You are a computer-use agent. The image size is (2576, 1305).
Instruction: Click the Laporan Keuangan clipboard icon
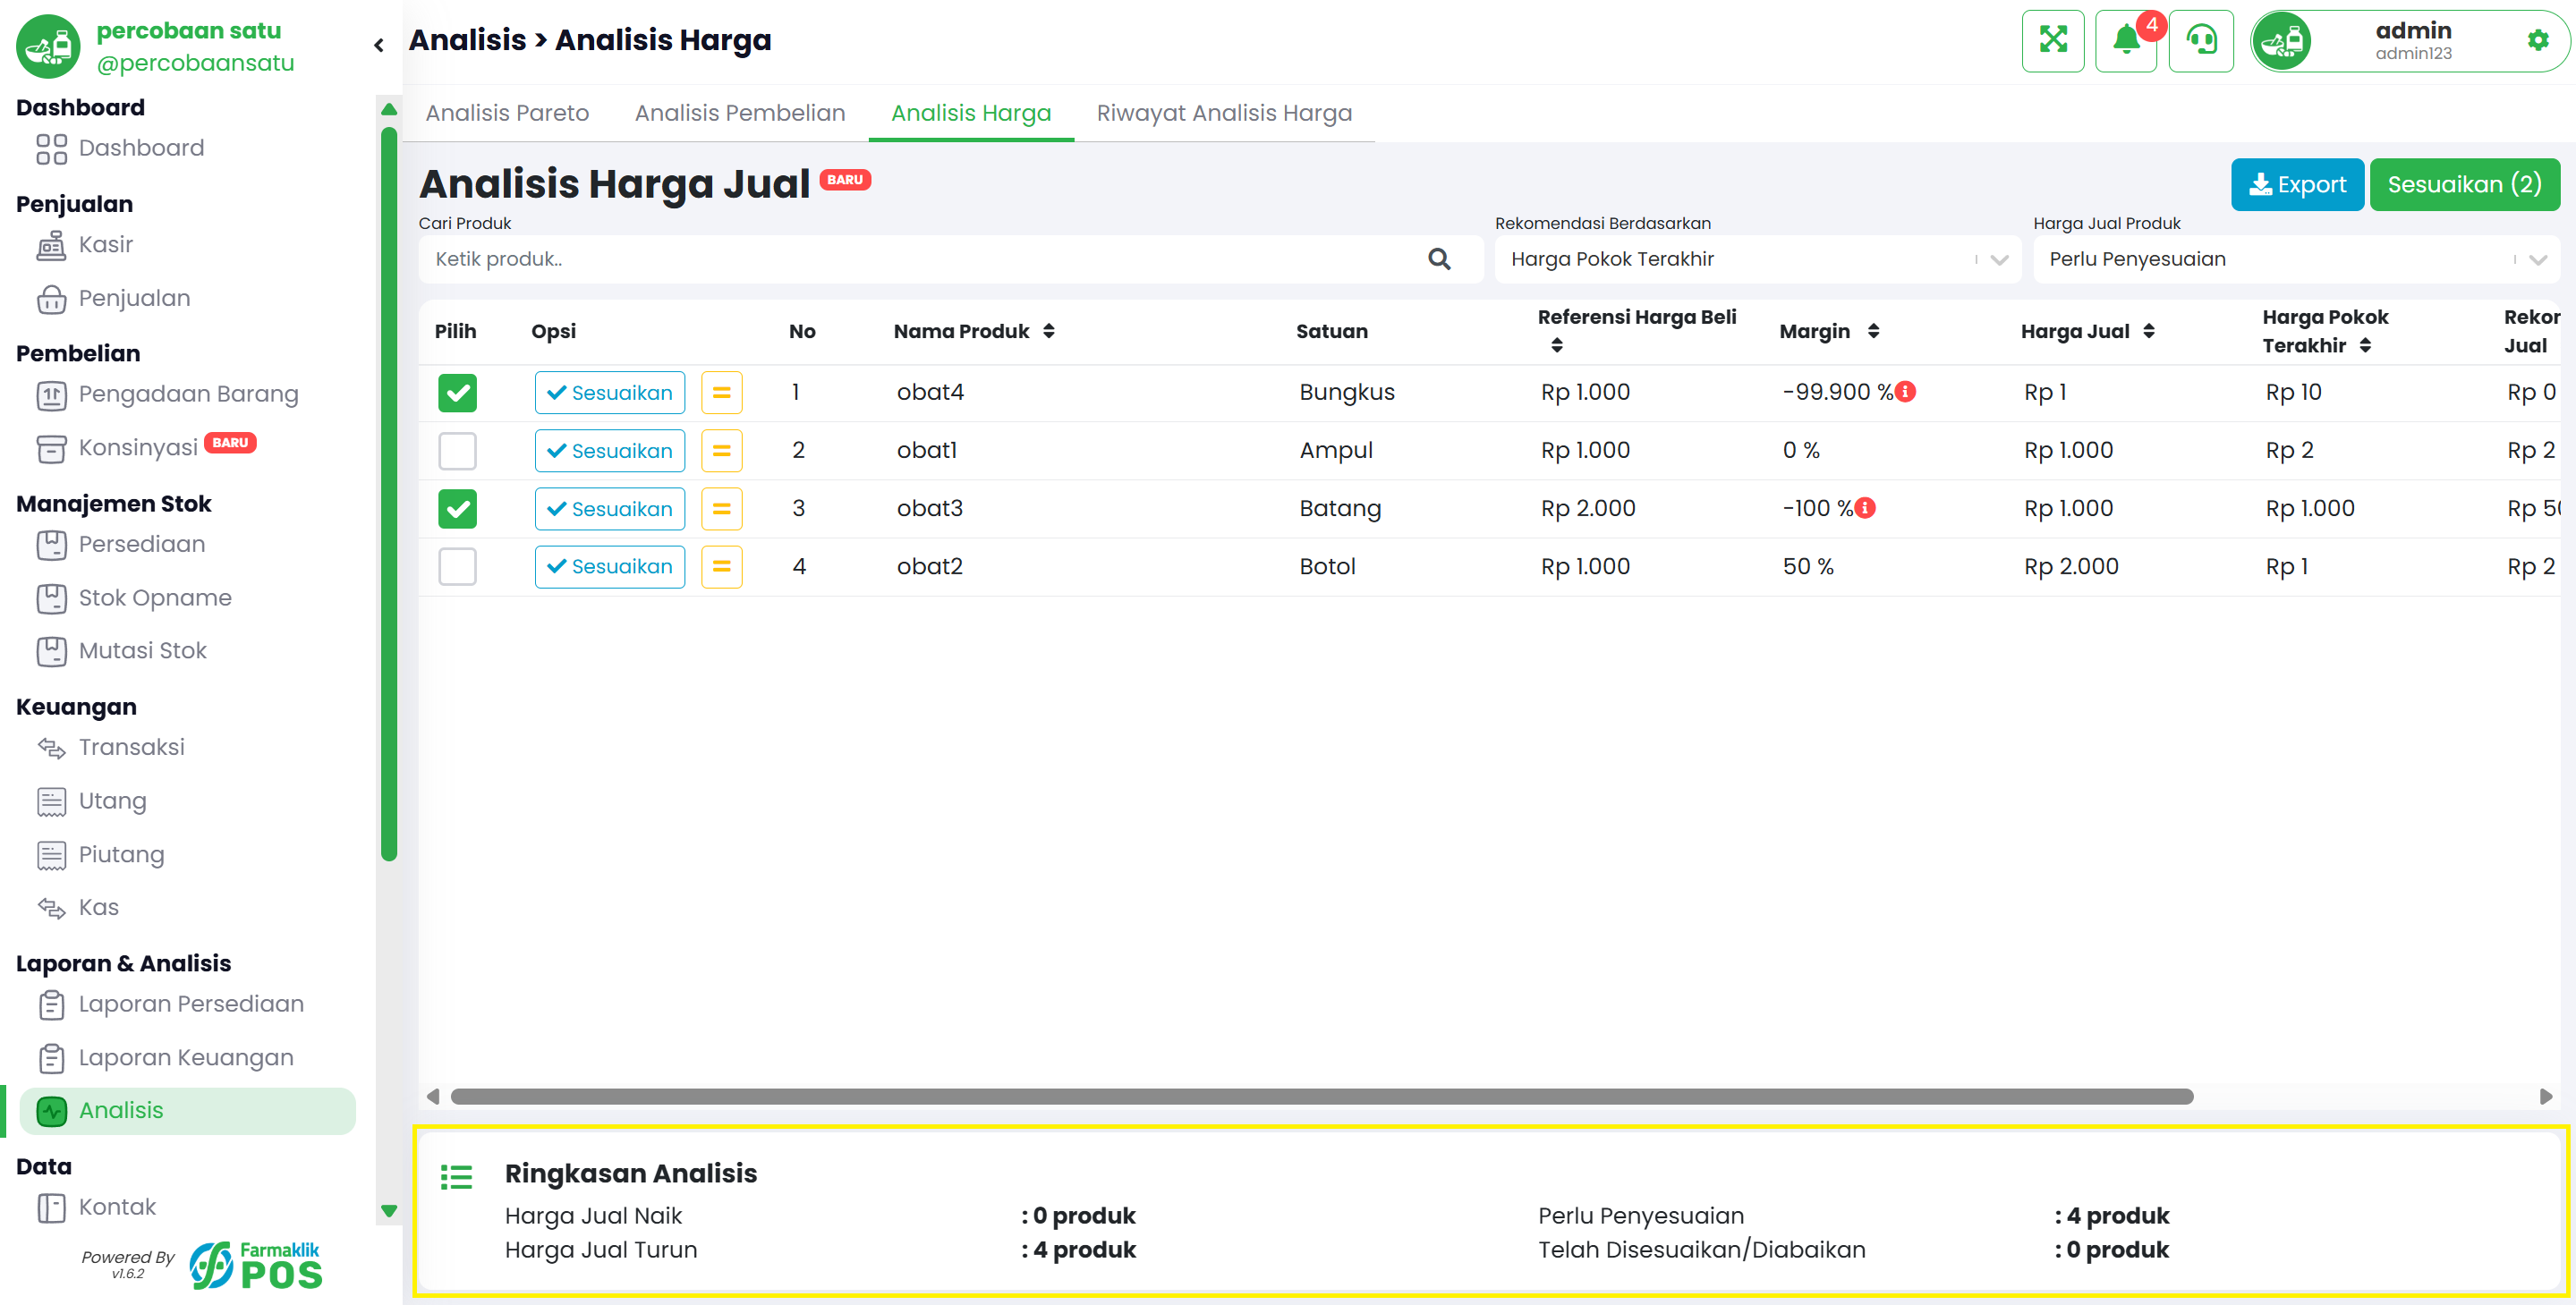tap(51, 1058)
